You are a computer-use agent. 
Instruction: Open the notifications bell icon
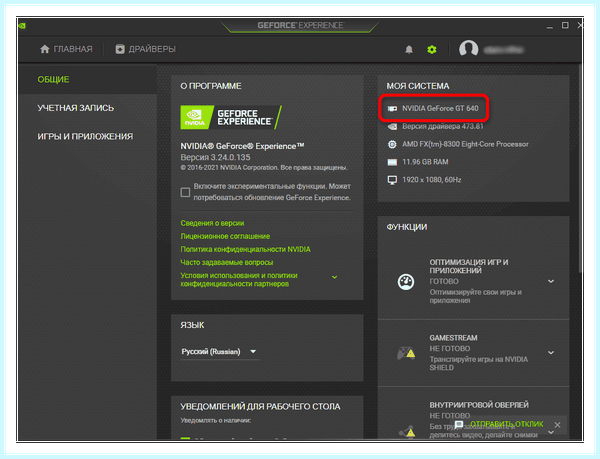[x=409, y=50]
